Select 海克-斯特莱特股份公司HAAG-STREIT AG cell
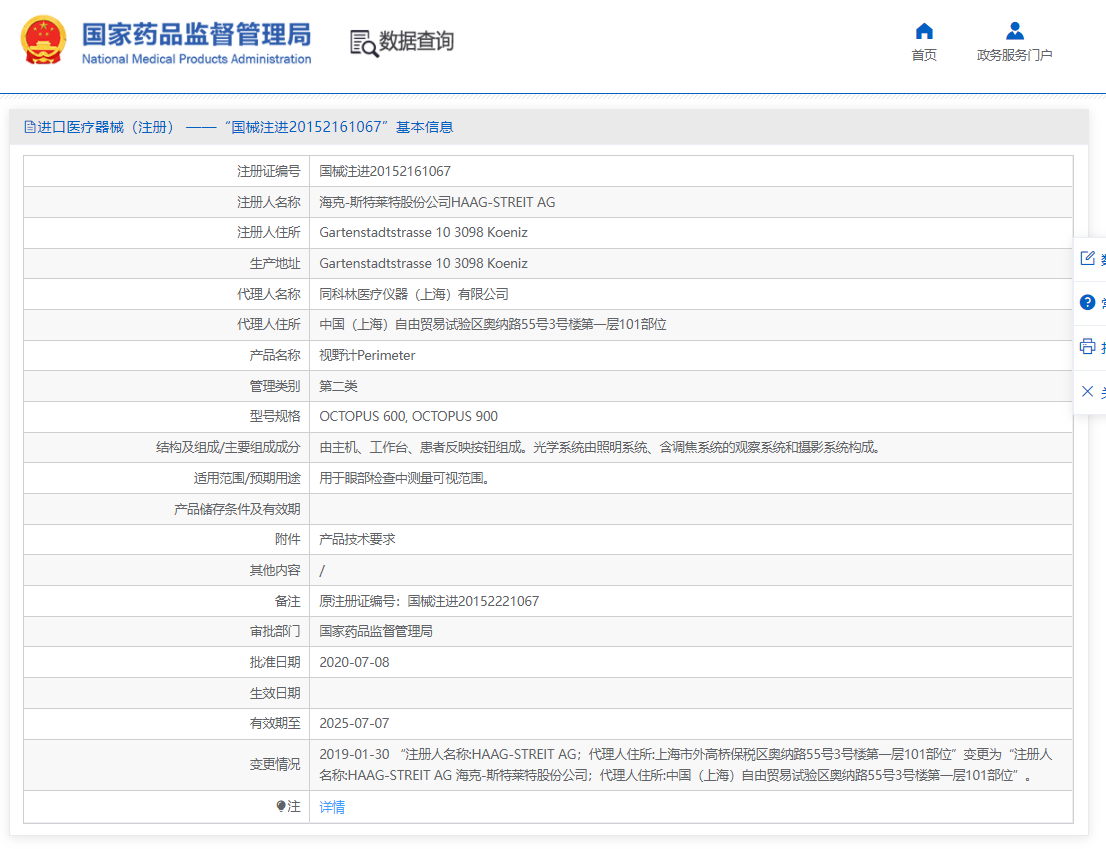Screen dimensions: 1106x849 click(437, 202)
